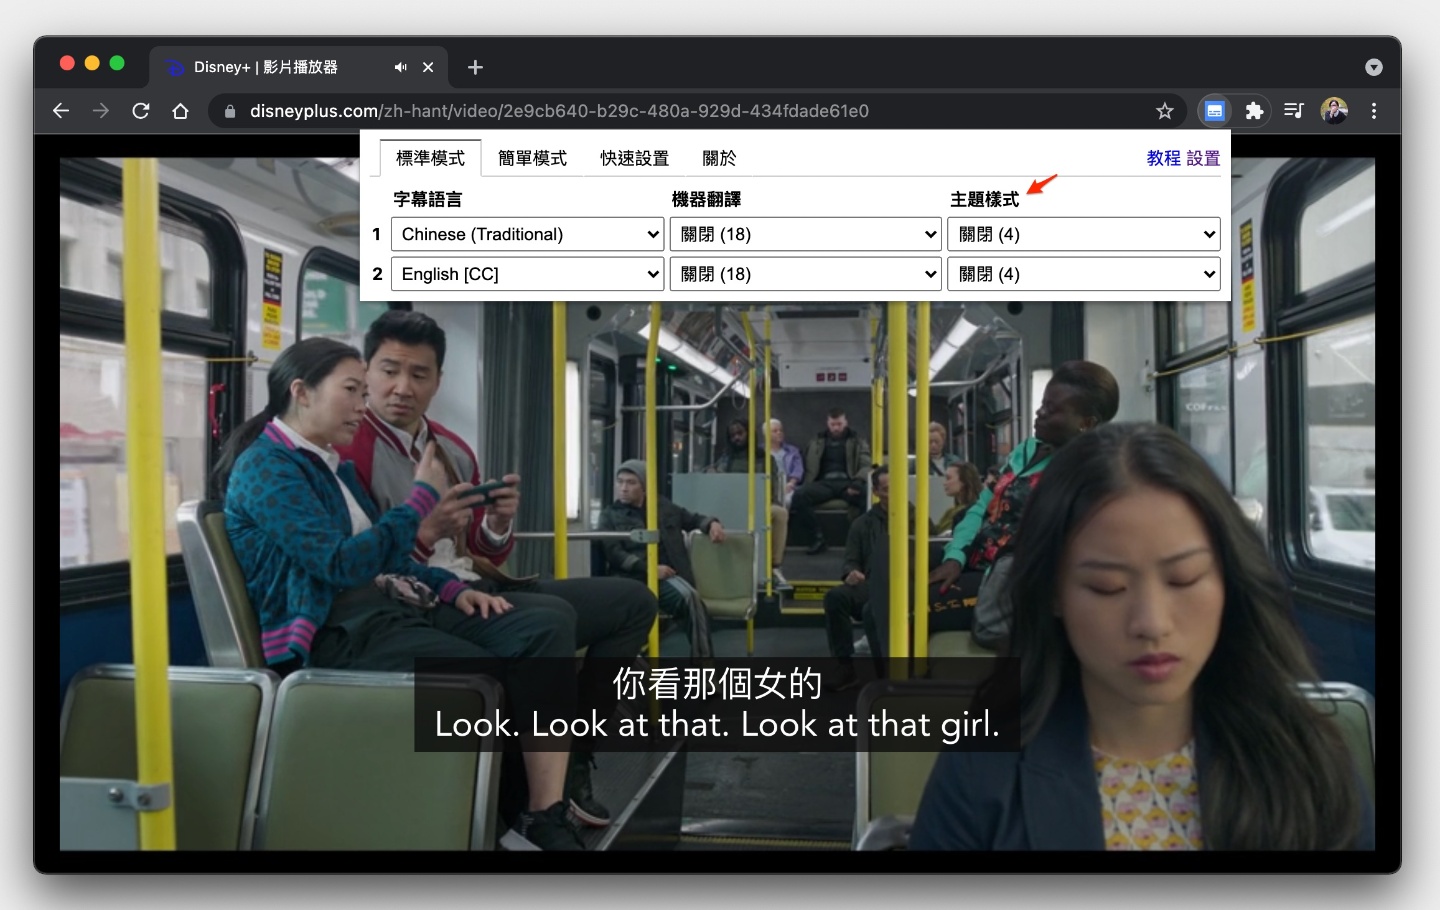
Task: Open the Chrome three-dot menu
Action: click(x=1375, y=111)
